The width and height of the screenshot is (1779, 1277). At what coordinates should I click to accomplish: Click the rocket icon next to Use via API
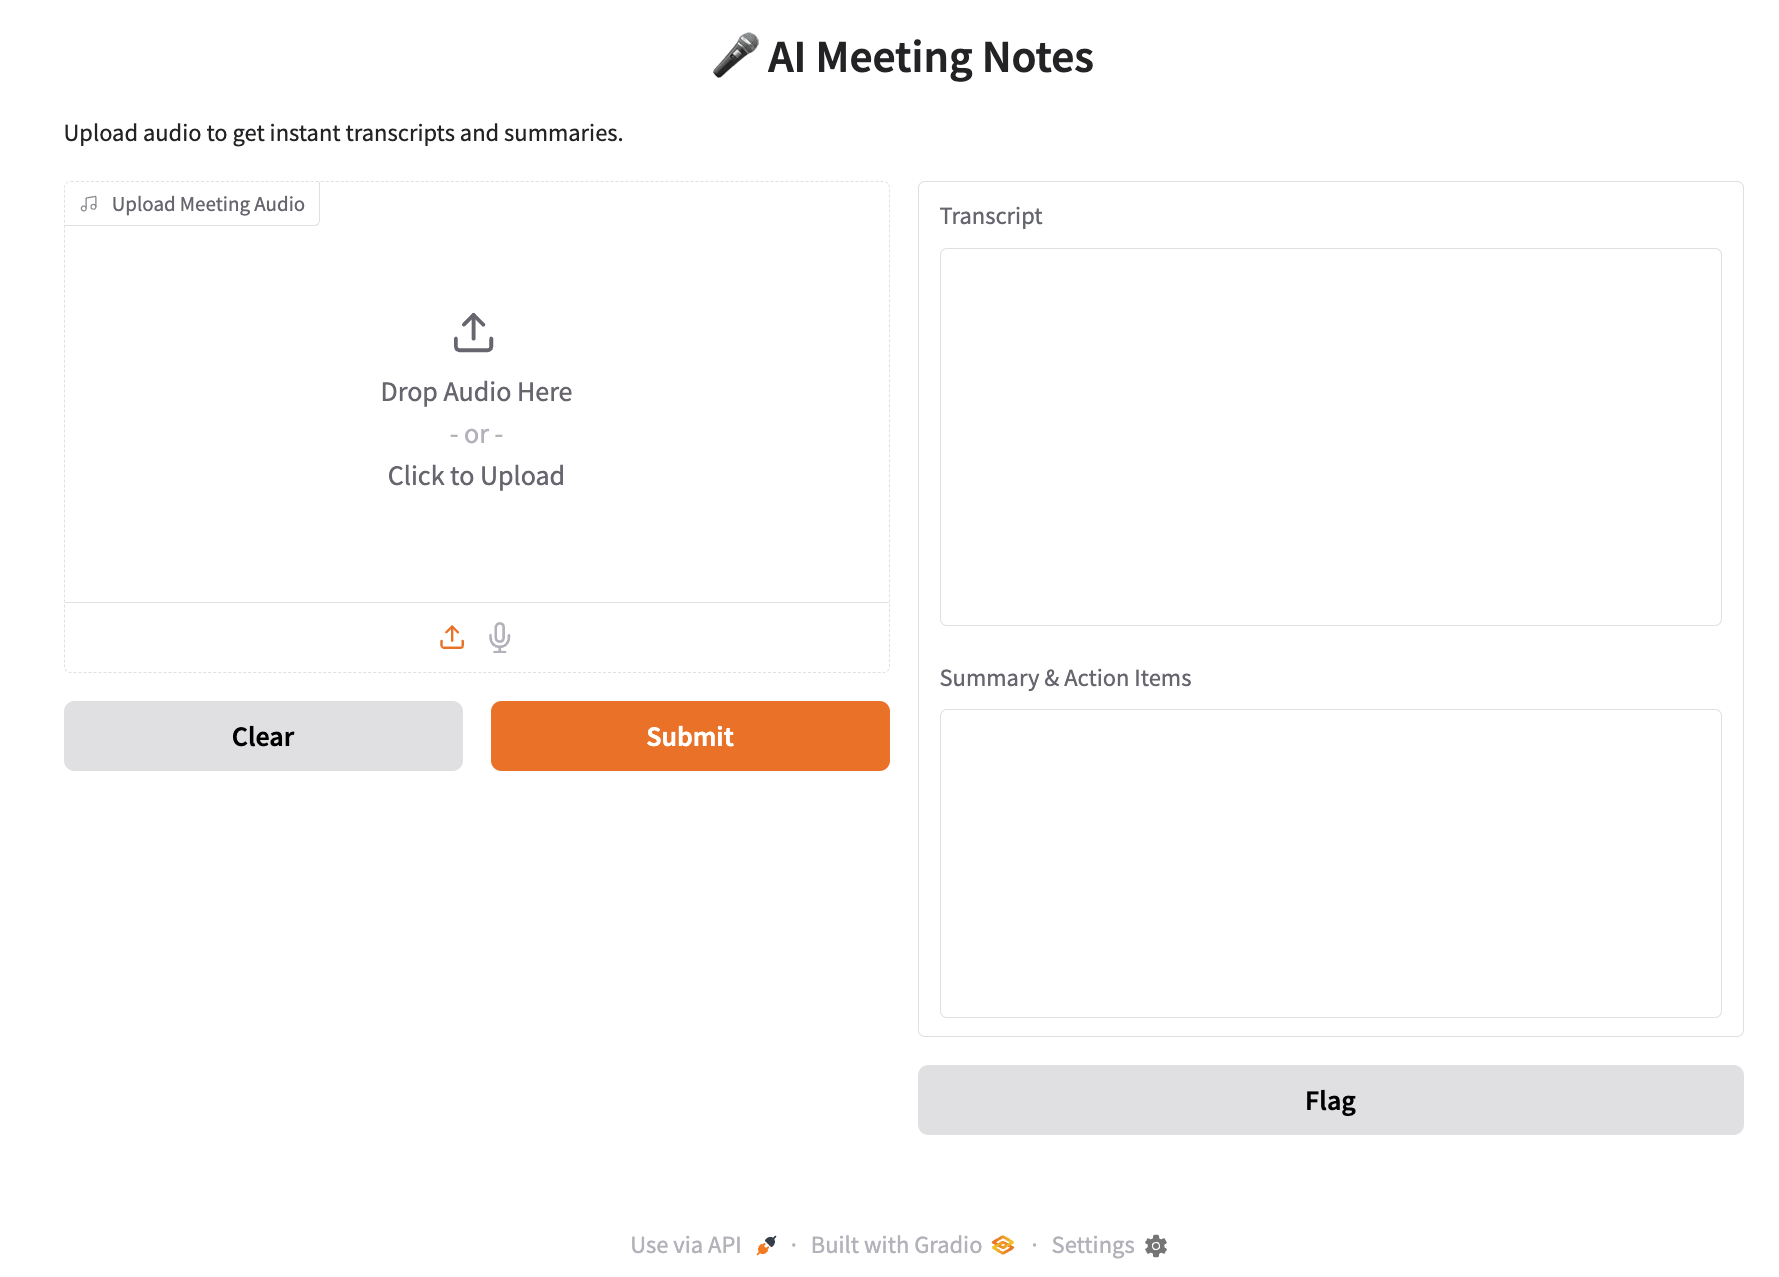point(767,1245)
